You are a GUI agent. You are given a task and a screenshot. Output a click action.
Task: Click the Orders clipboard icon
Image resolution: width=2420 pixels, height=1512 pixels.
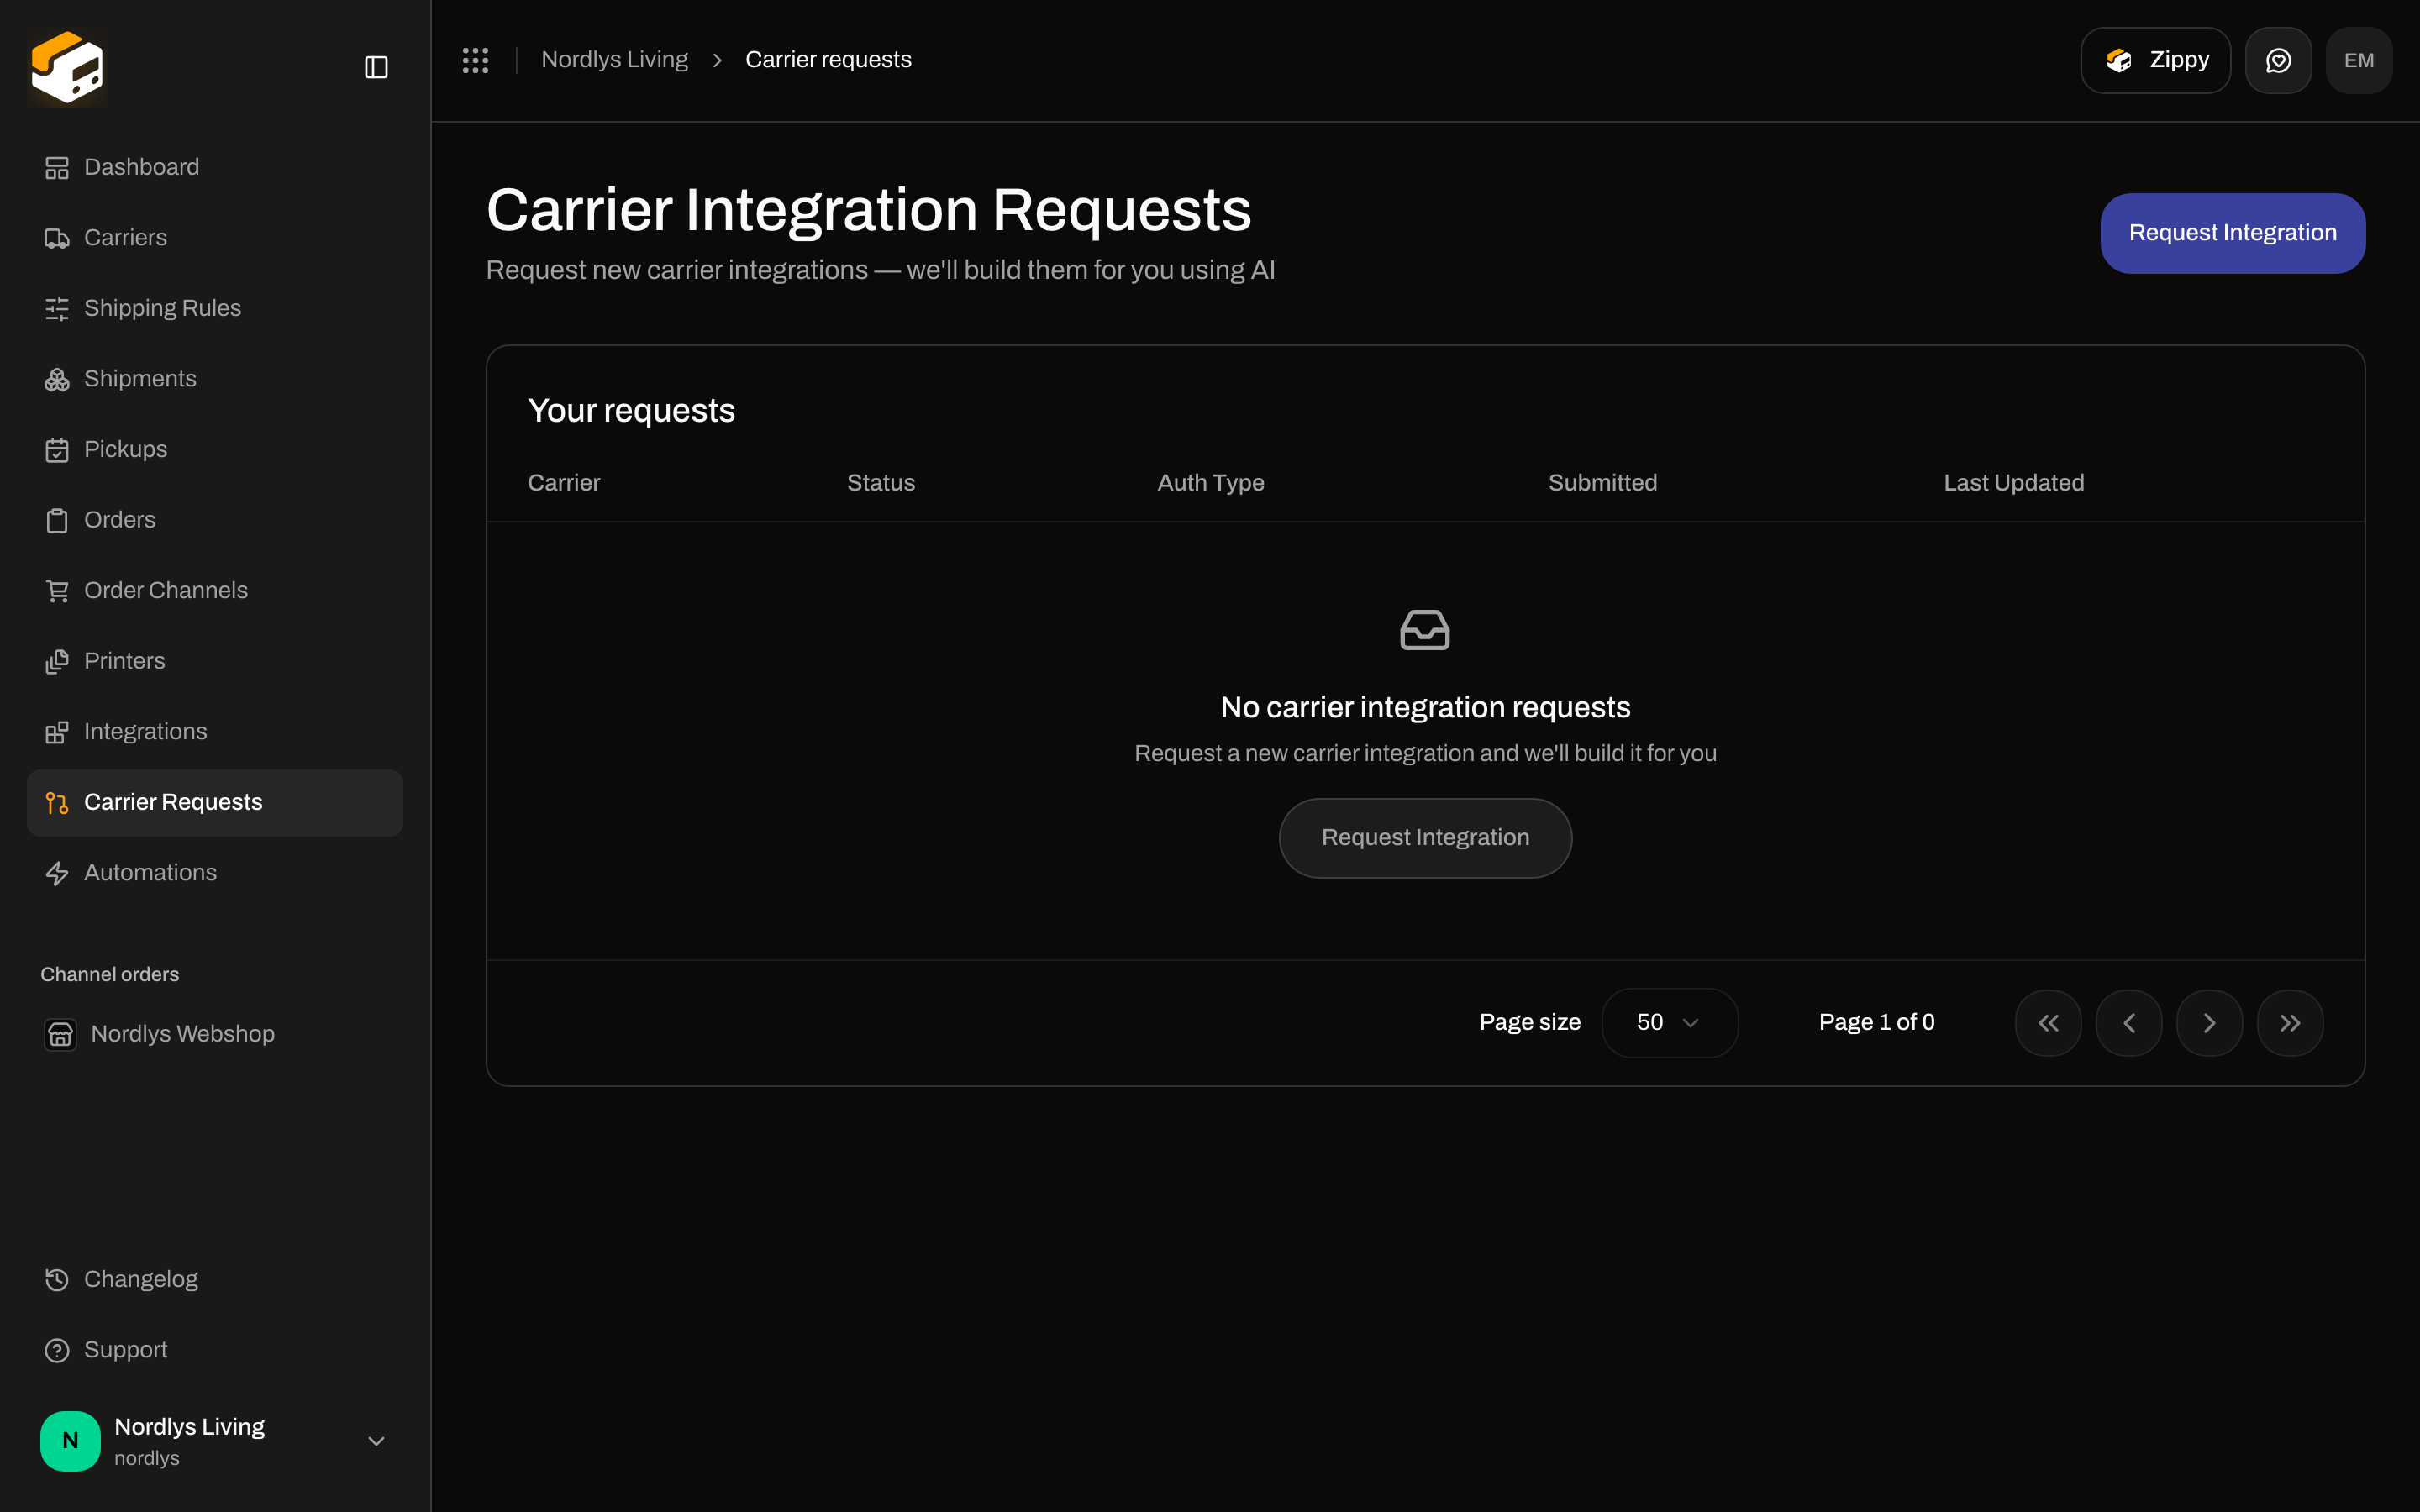point(57,520)
